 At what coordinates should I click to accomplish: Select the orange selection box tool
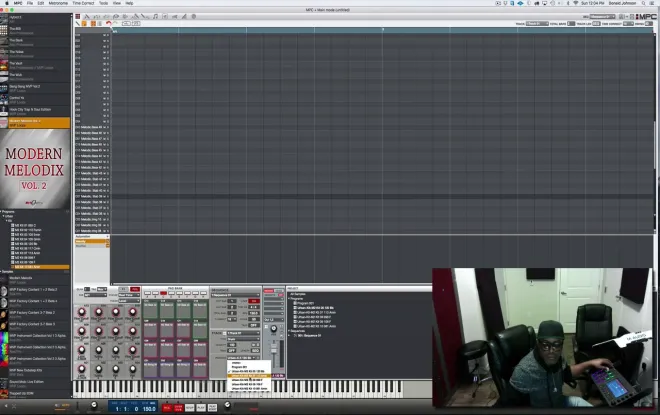coord(84,24)
